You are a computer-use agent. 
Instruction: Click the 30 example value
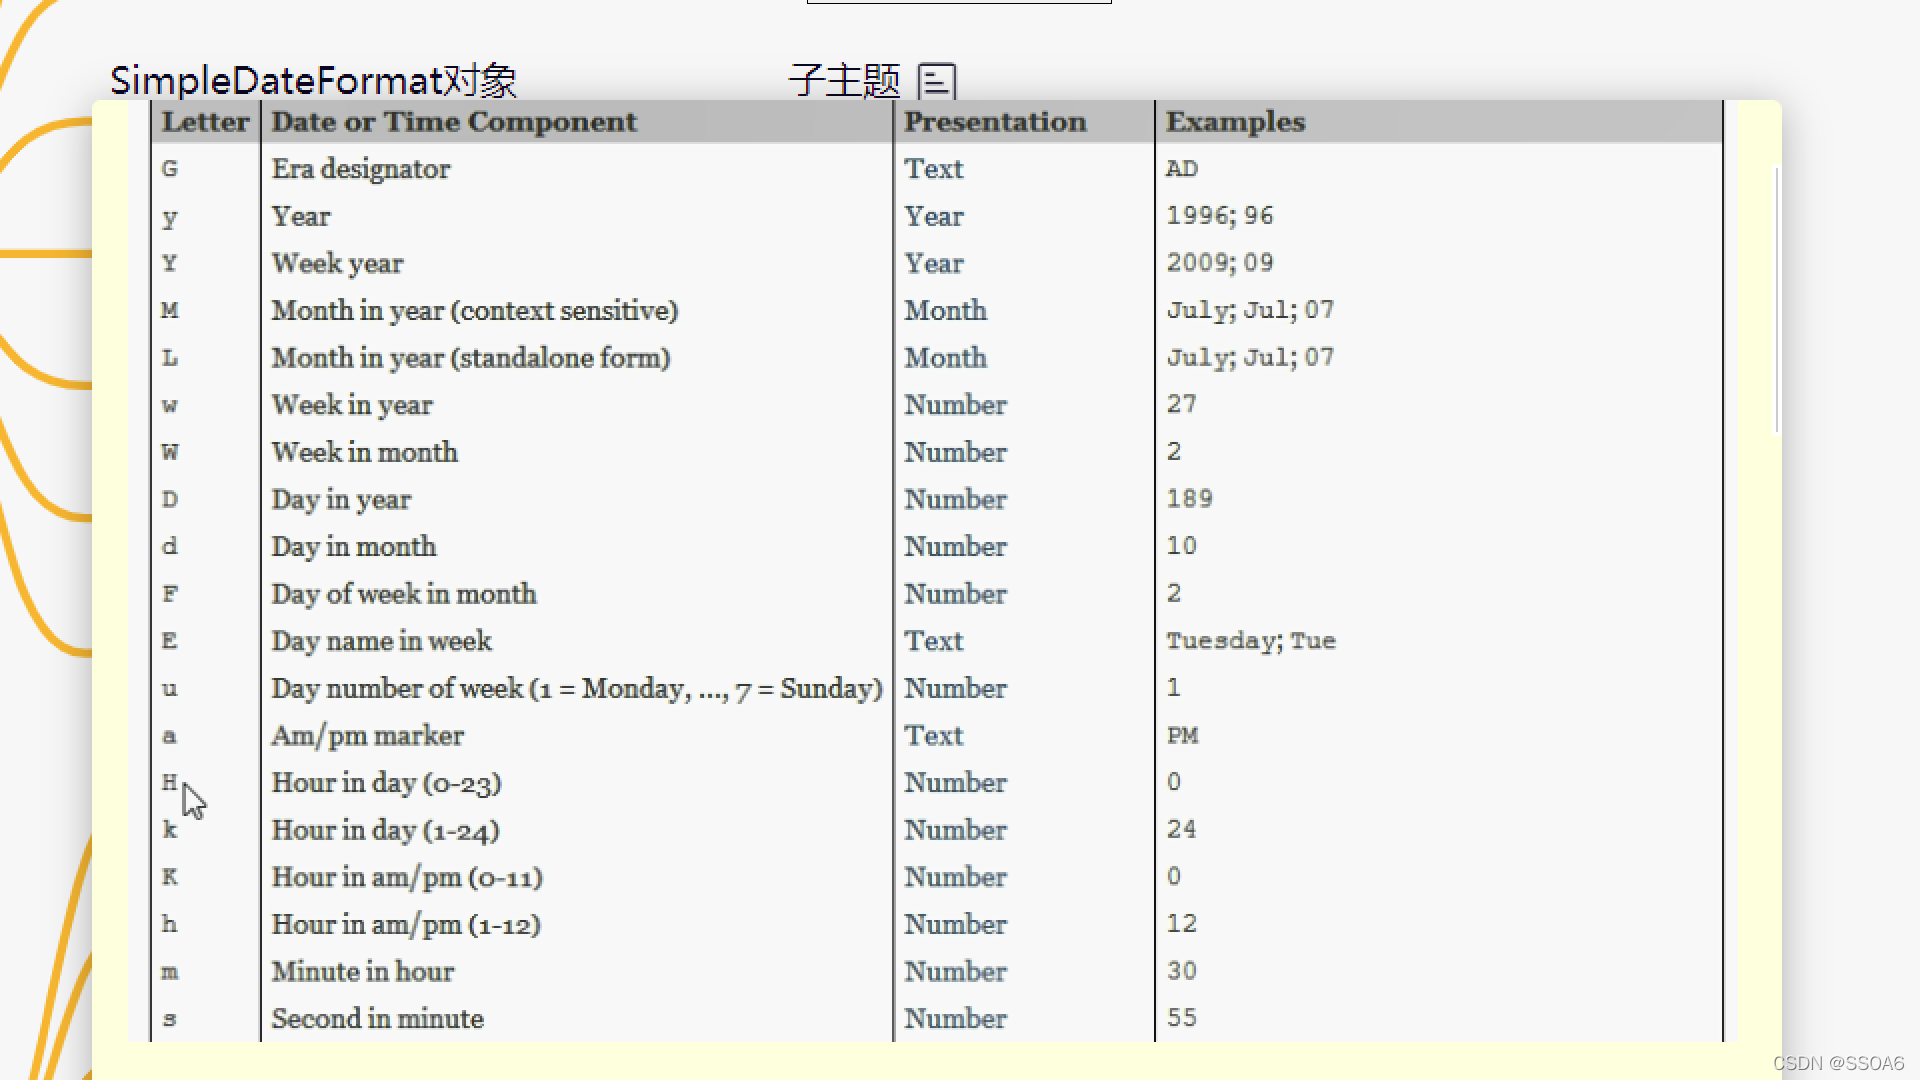pyautogui.click(x=1182, y=971)
